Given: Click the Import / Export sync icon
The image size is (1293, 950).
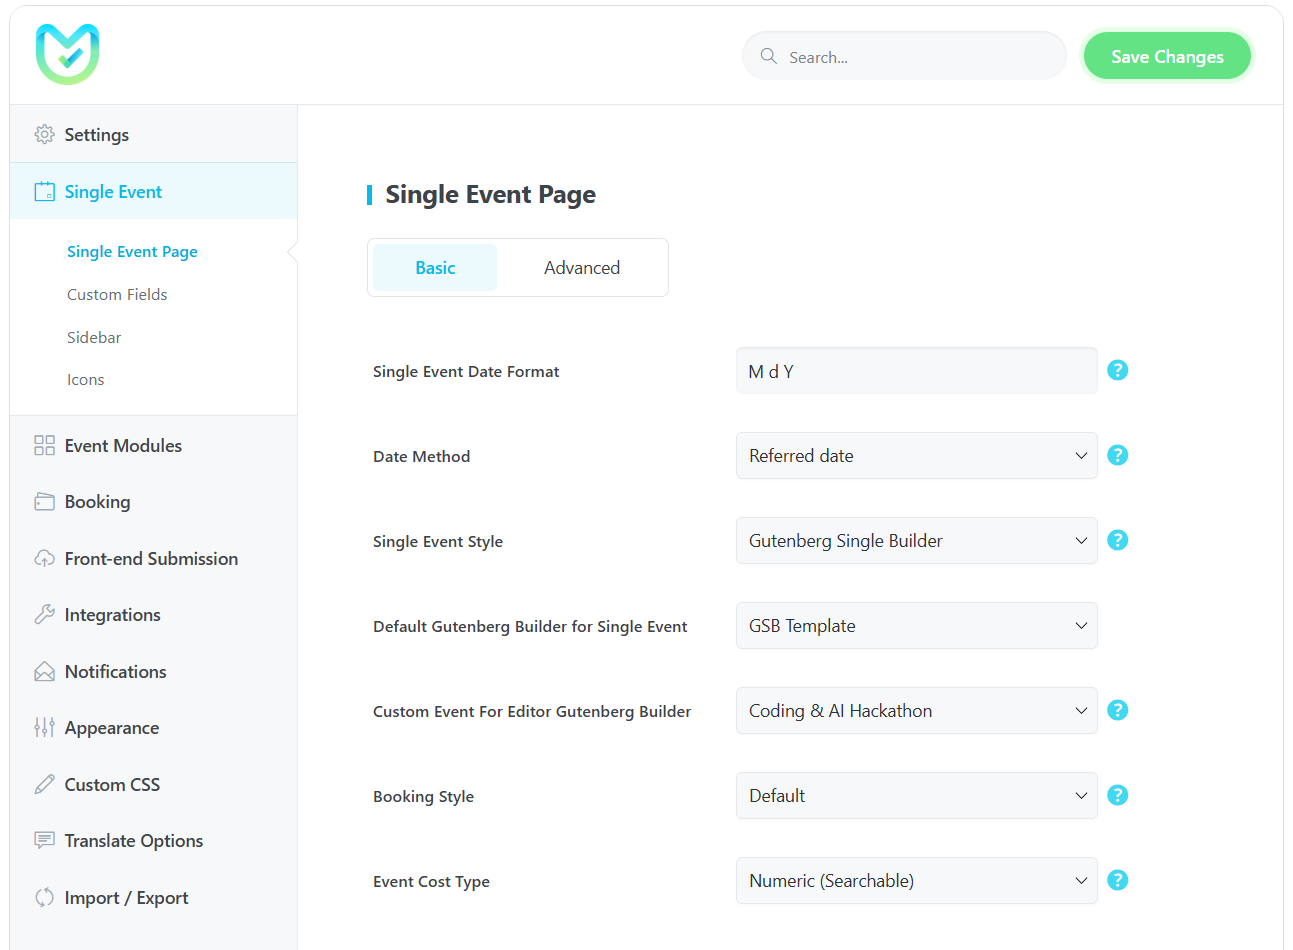Looking at the screenshot, I should (x=44, y=897).
